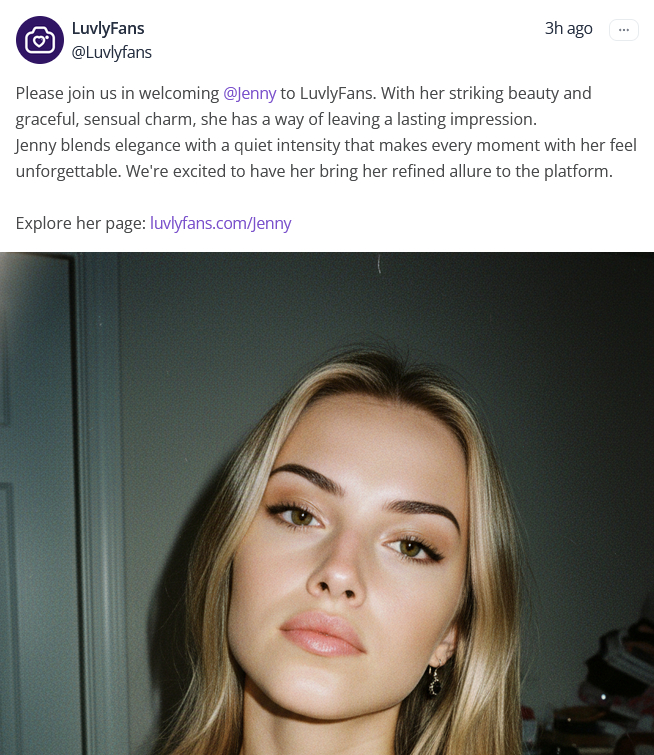The image size is (654, 755).
Task: Click the text "unforgettable" in the post
Action: tap(68, 171)
